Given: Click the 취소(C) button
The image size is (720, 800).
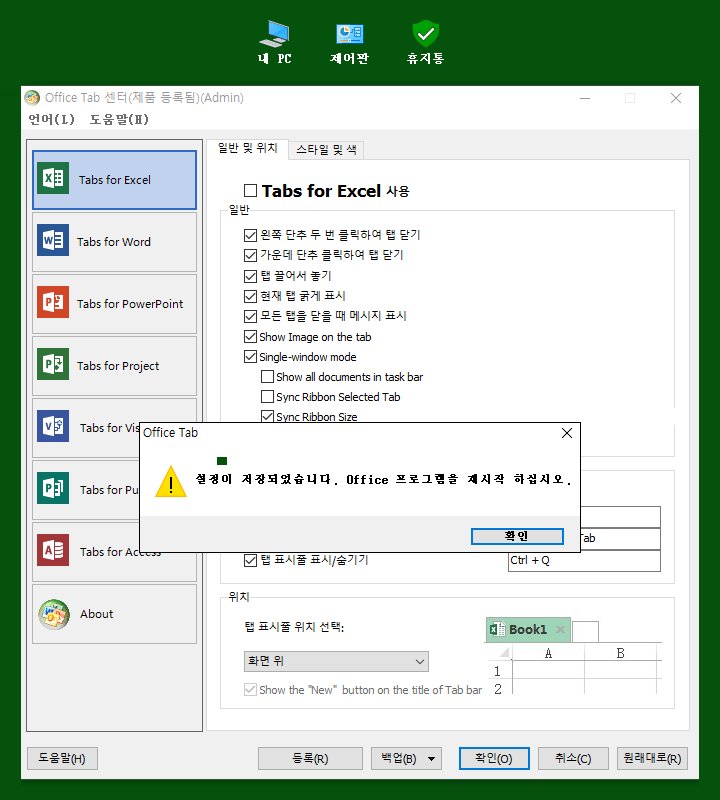Looking at the screenshot, I should coord(573,759).
